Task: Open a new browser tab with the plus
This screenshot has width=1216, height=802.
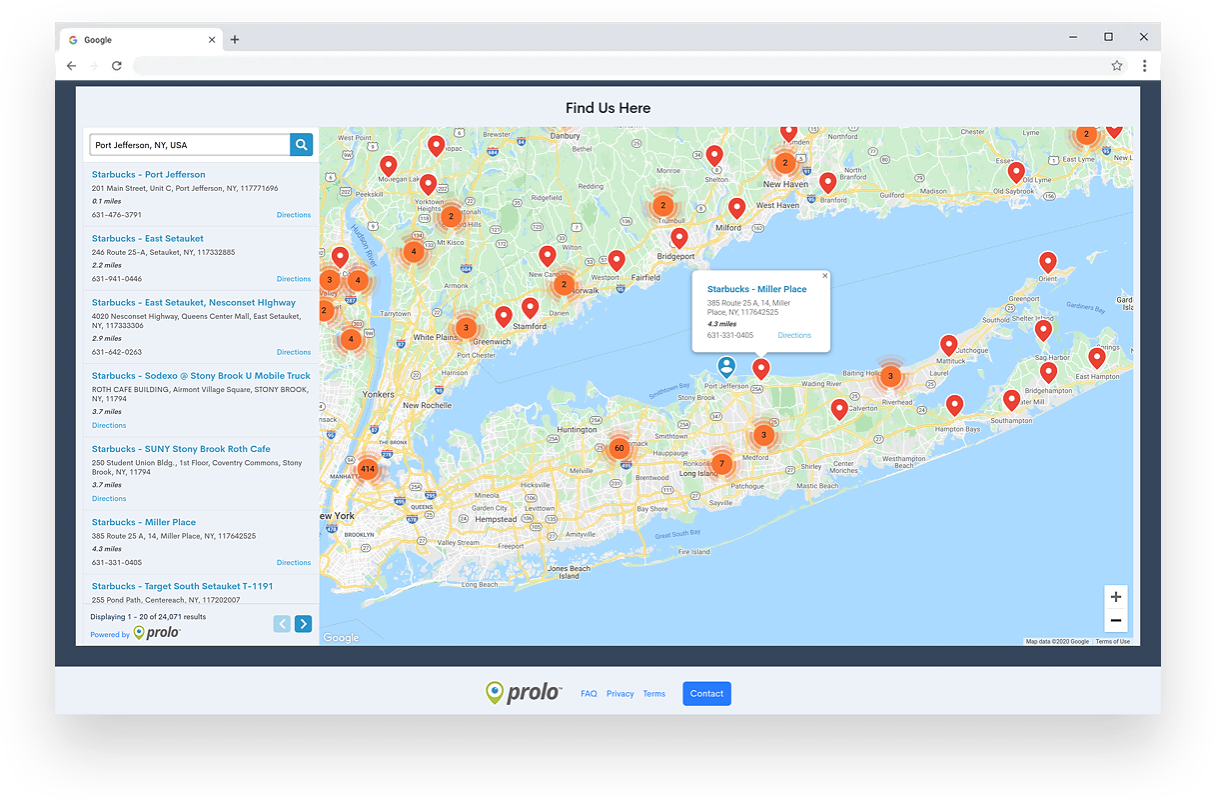Action: pos(234,39)
